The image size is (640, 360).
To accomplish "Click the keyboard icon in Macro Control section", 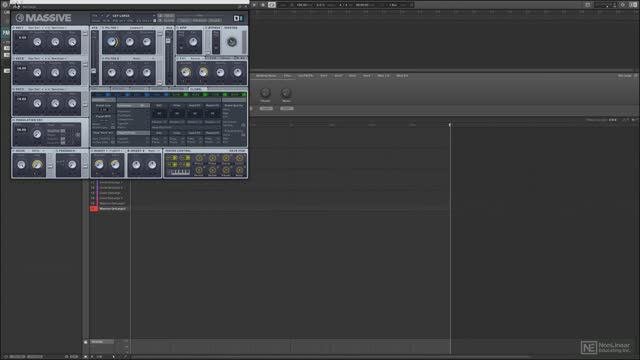I will click(180, 172).
